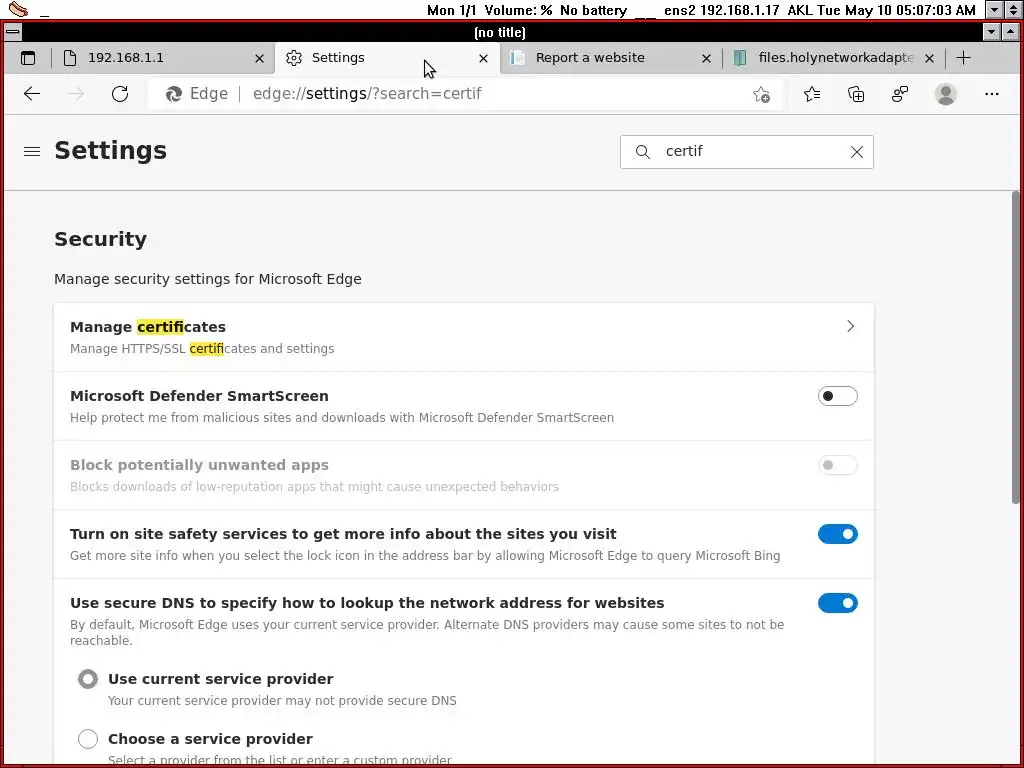Click Manage security settings for Microsoft Edge text
The height and width of the screenshot is (768, 1024).
tap(208, 279)
